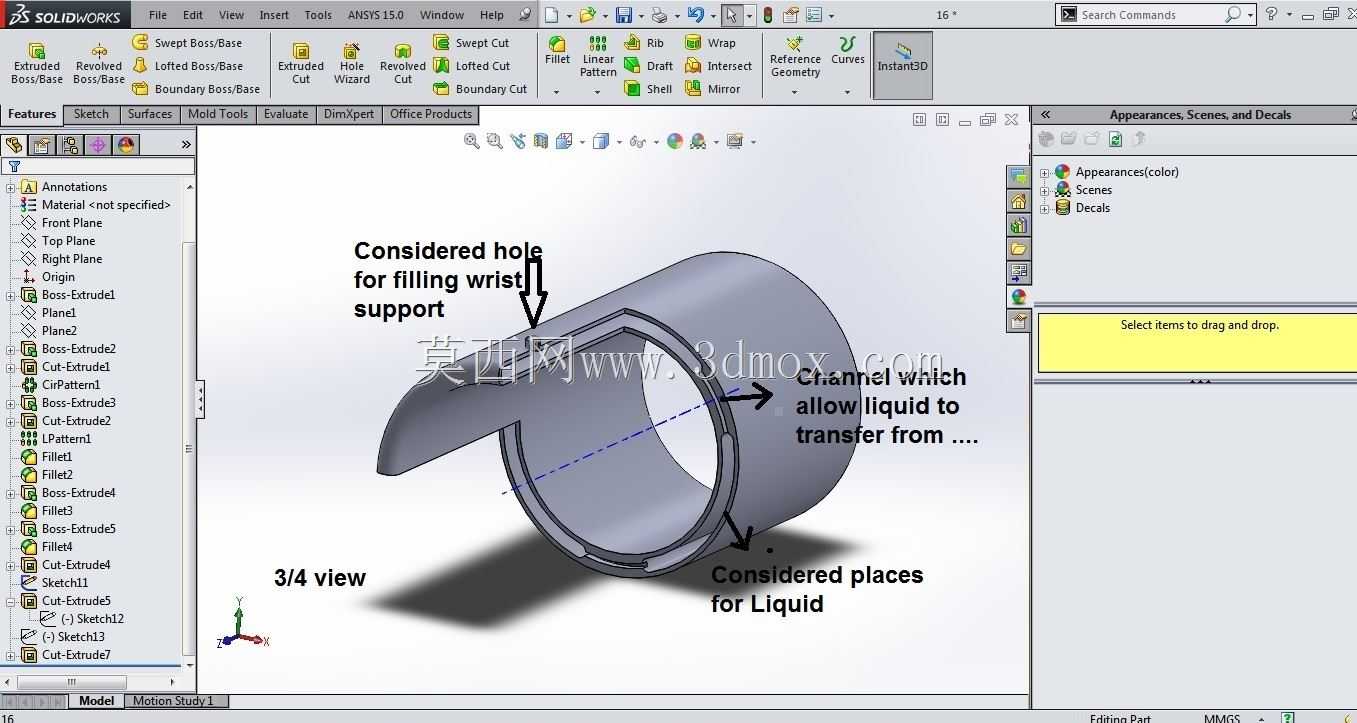The image size is (1357, 723).
Task: Activate the Extruded Cut tool
Action: pyautogui.click(x=301, y=64)
